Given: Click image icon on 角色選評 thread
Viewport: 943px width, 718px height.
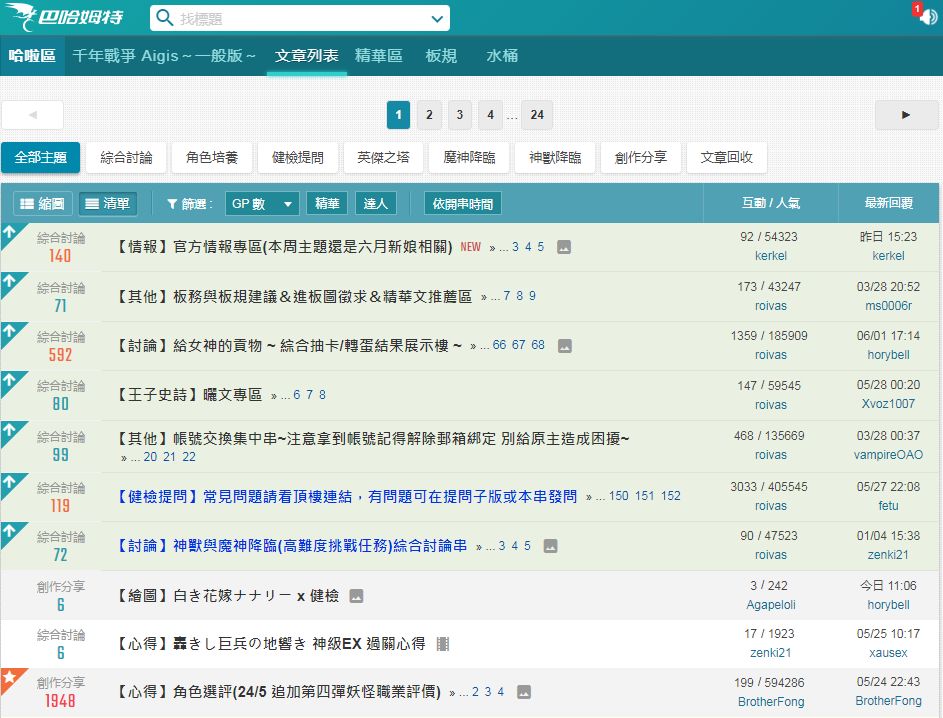Looking at the screenshot, I should point(523,692).
